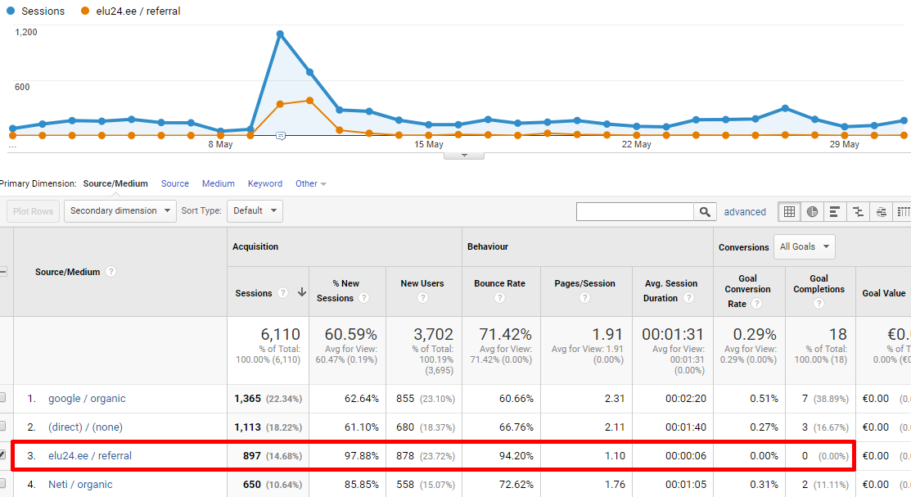
Task: Switch to performance bar view icon
Action: point(834,212)
